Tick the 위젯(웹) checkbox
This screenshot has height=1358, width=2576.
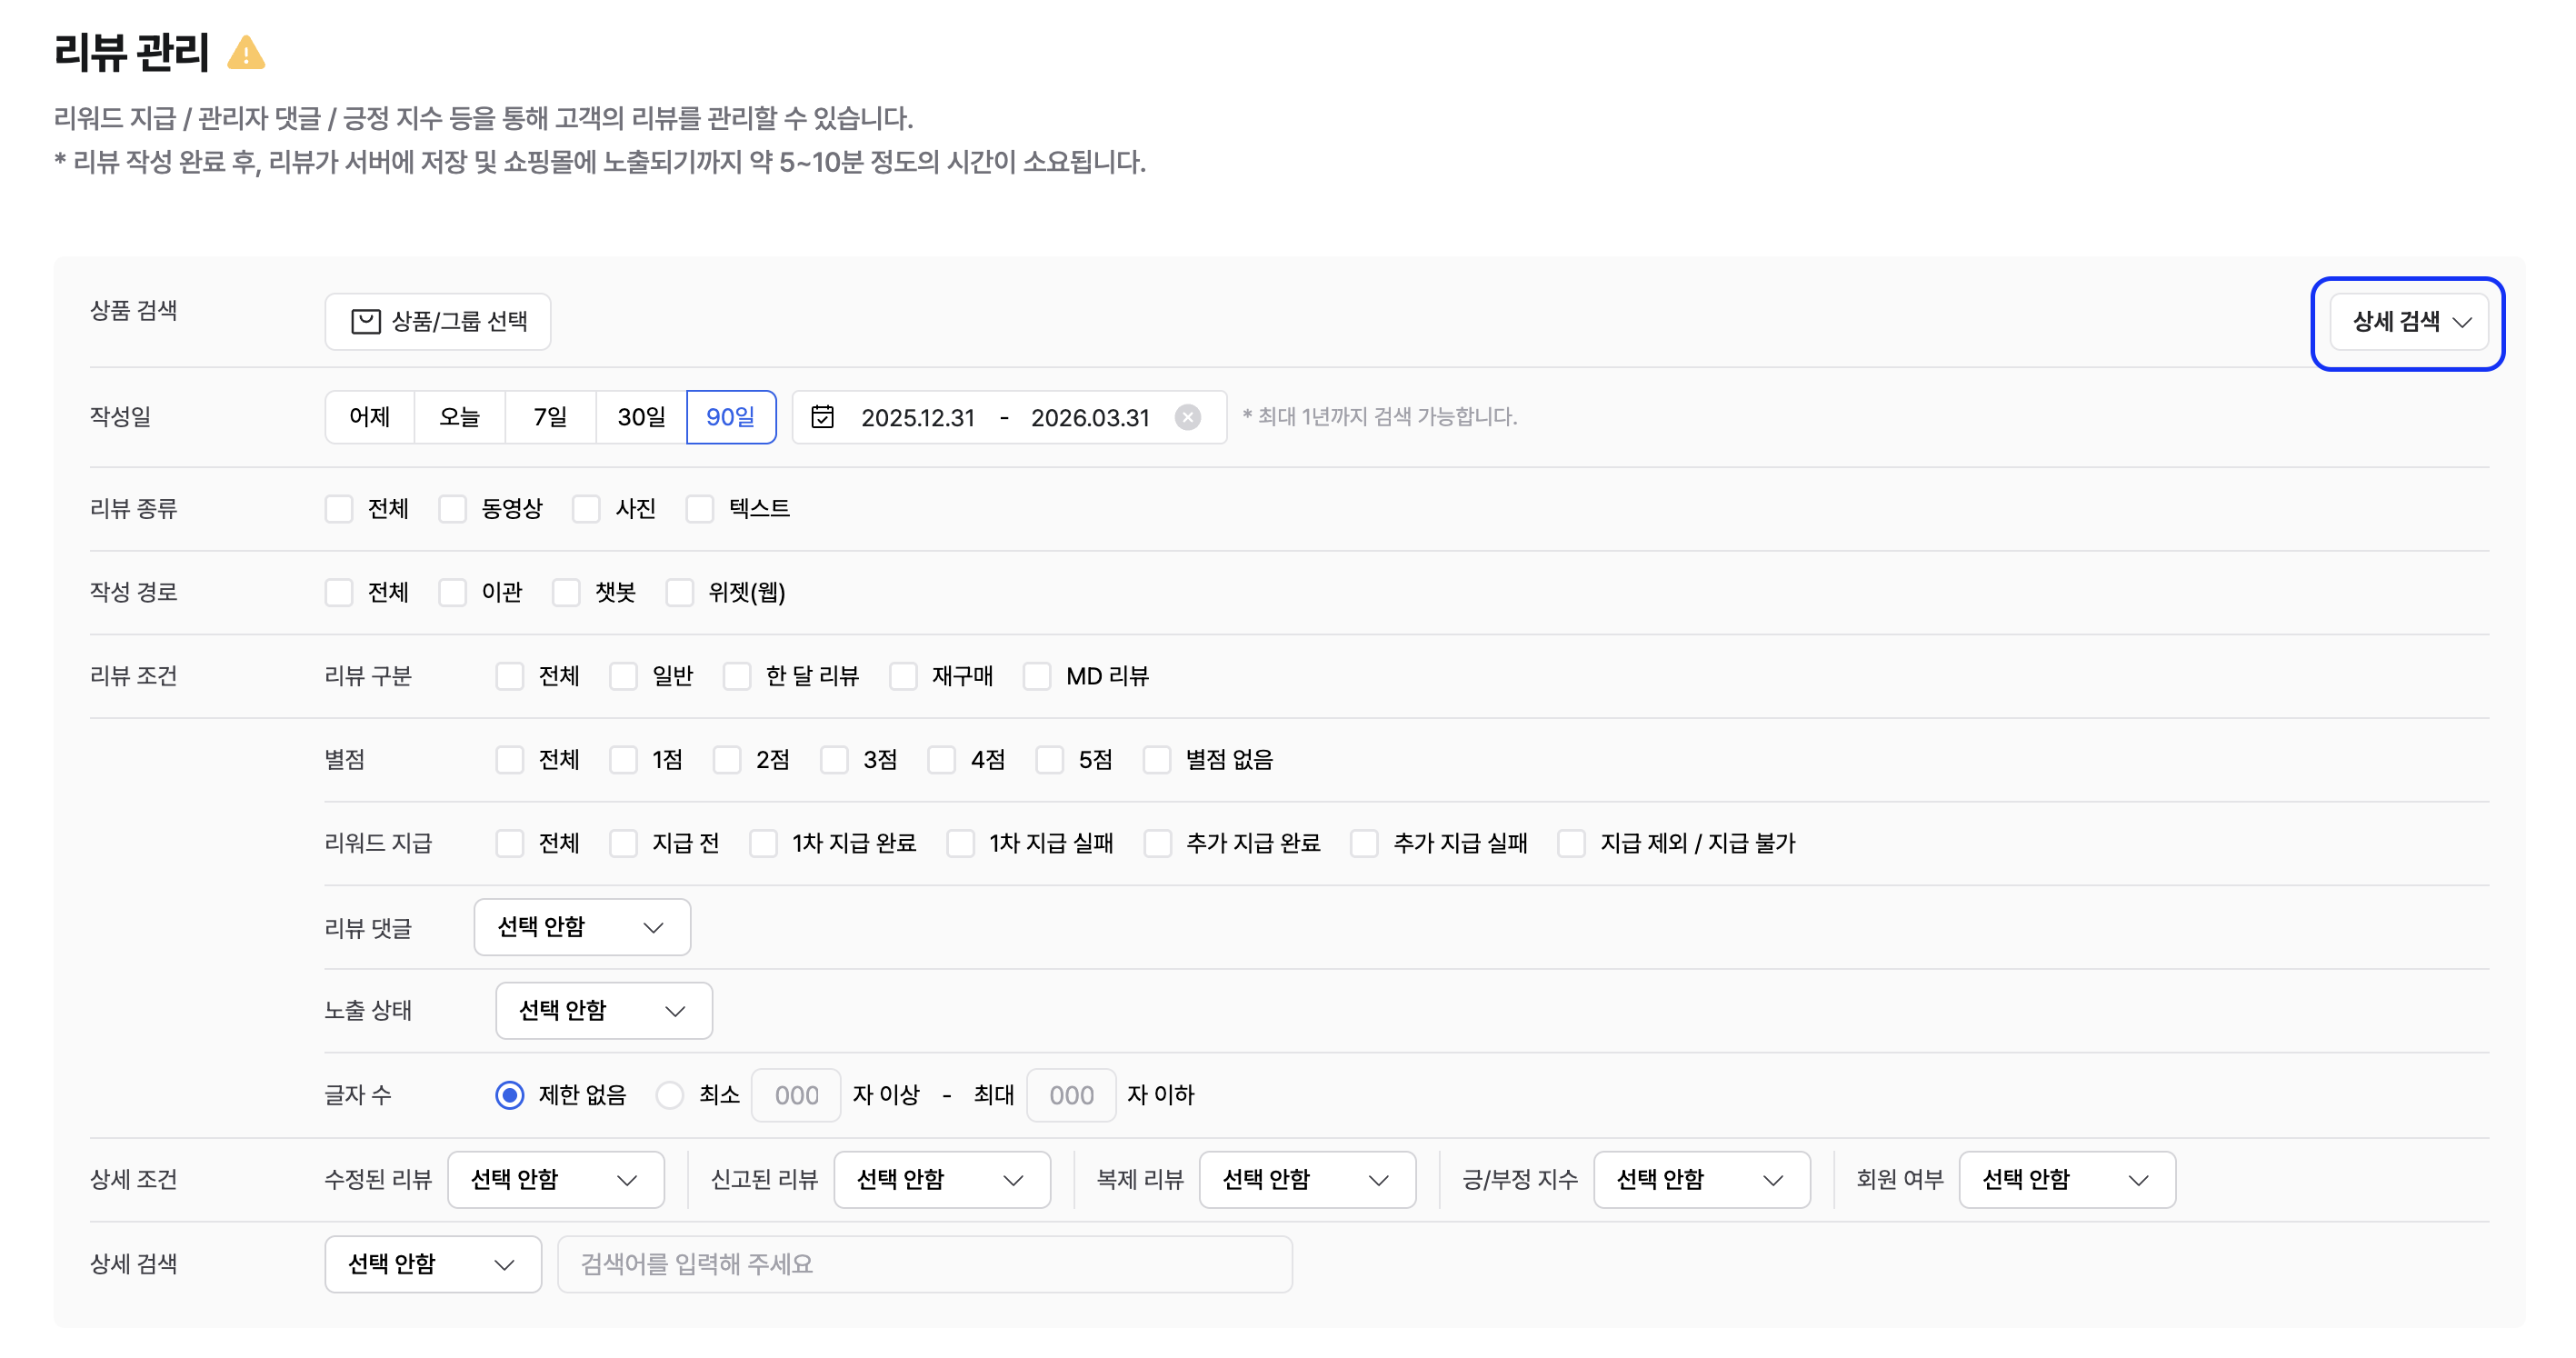click(x=680, y=593)
